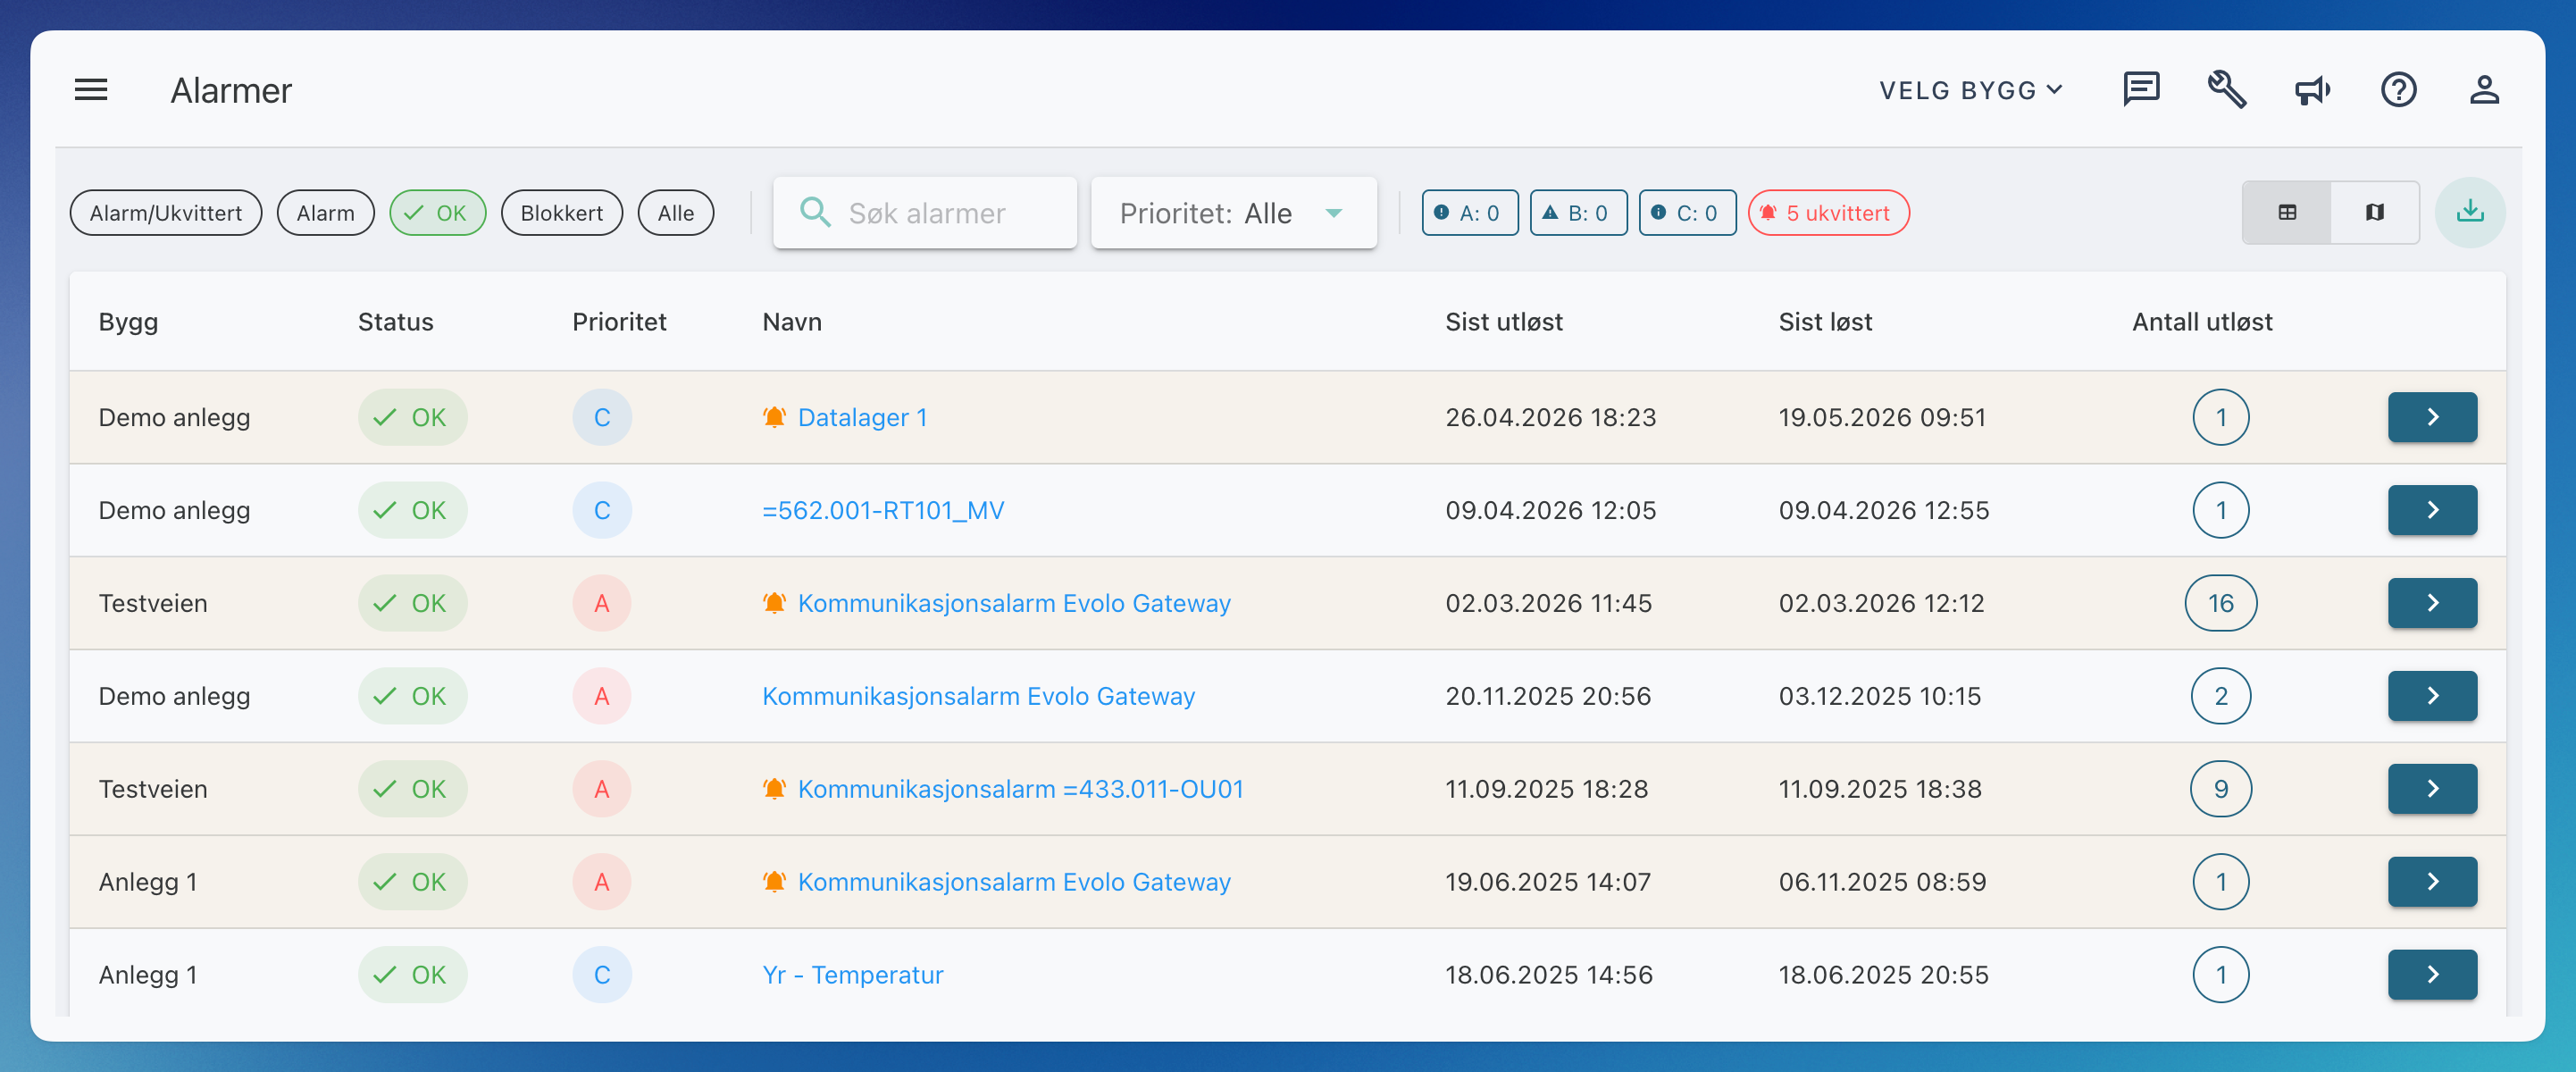Expand details for Datalager 1 row
Screen dimensions: 2576x1072
click(x=2432, y=417)
